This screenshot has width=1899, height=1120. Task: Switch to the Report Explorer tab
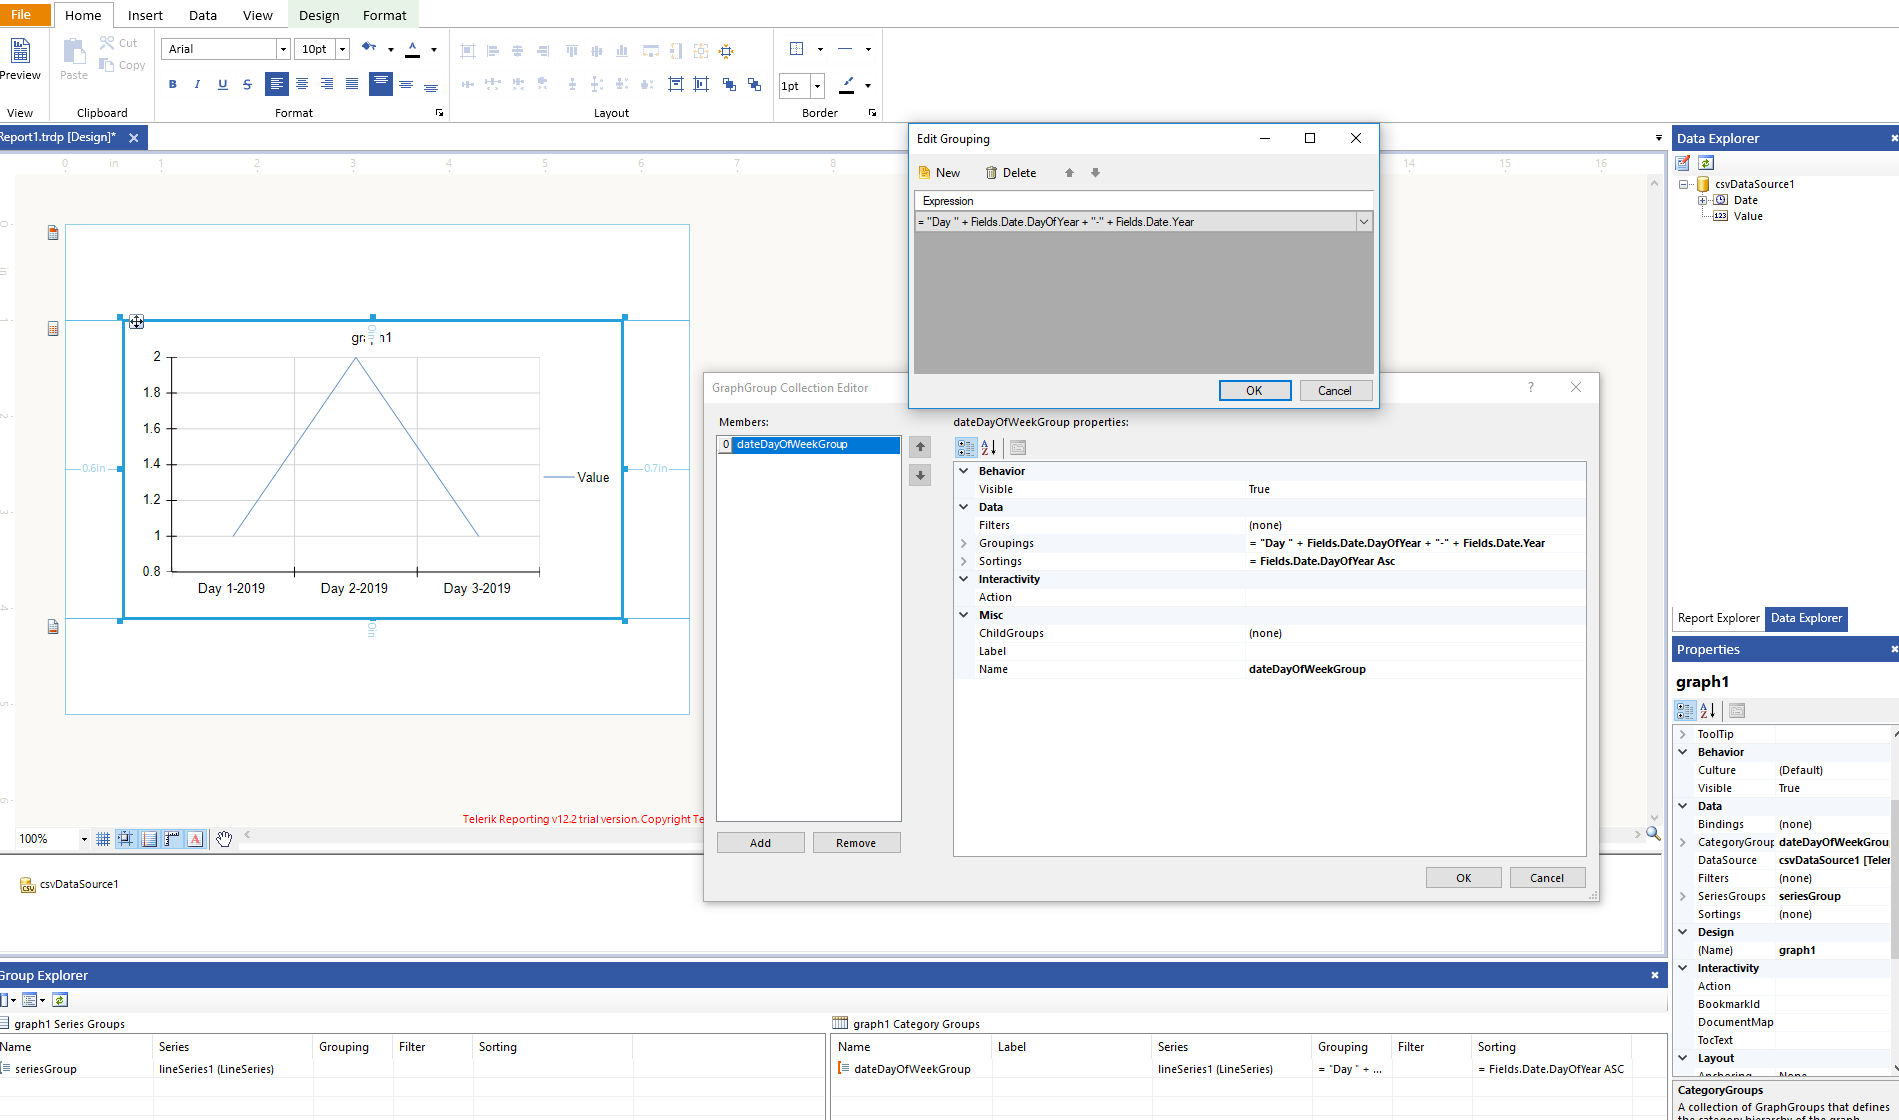pos(1718,618)
